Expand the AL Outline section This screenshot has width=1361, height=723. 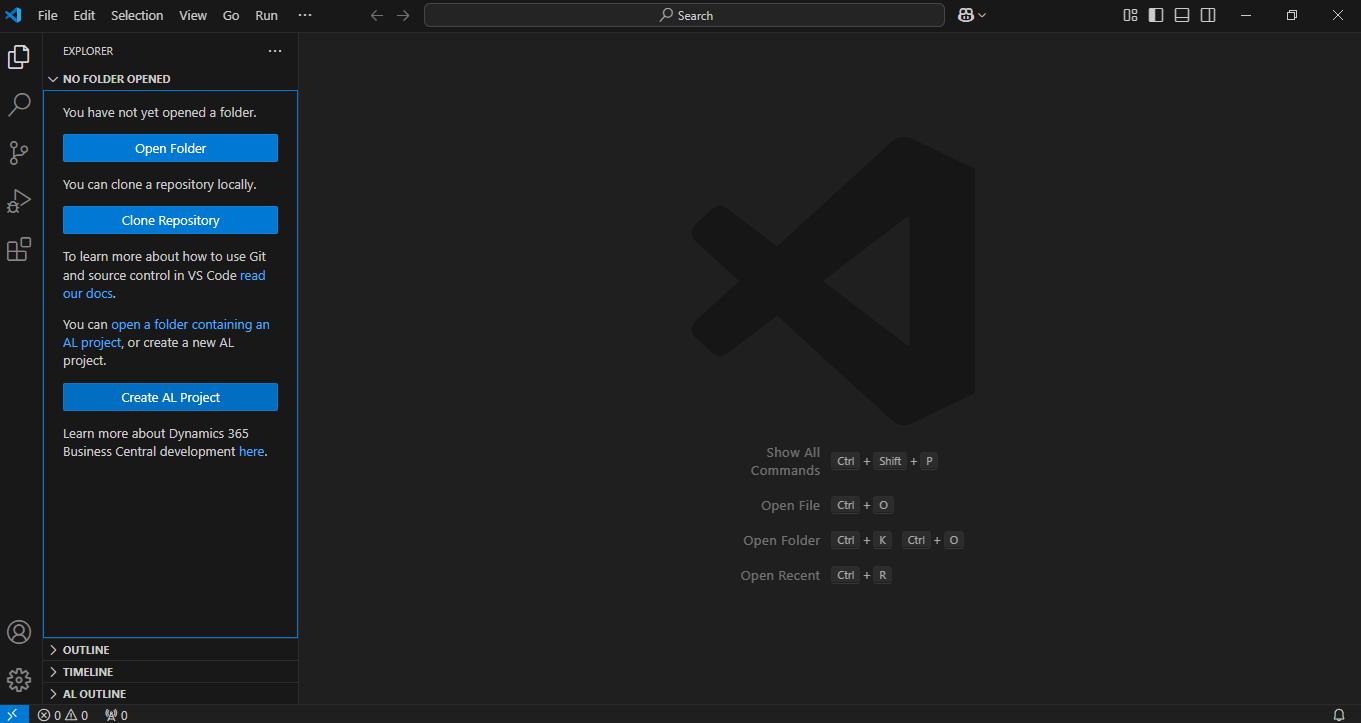coord(94,694)
